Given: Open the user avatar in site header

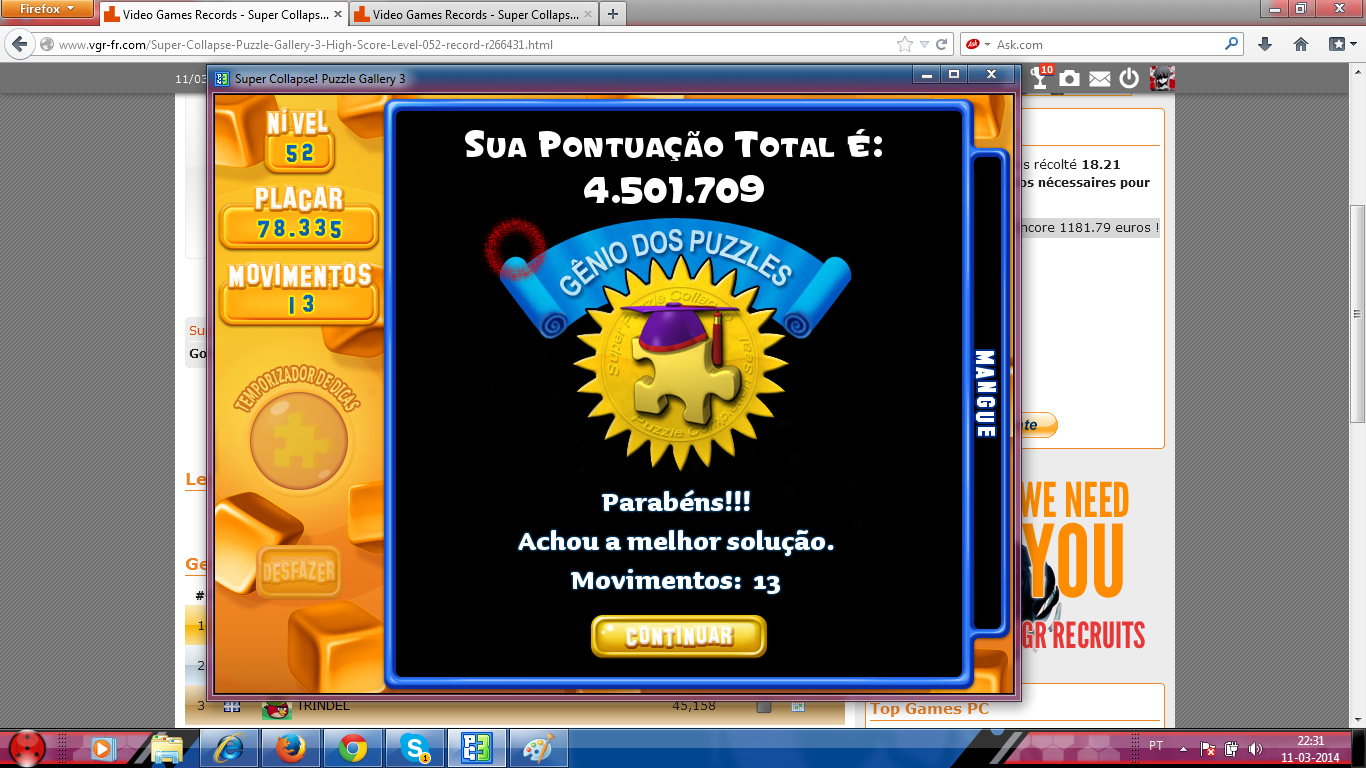Looking at the screenshot, I should click(1161, 79).
